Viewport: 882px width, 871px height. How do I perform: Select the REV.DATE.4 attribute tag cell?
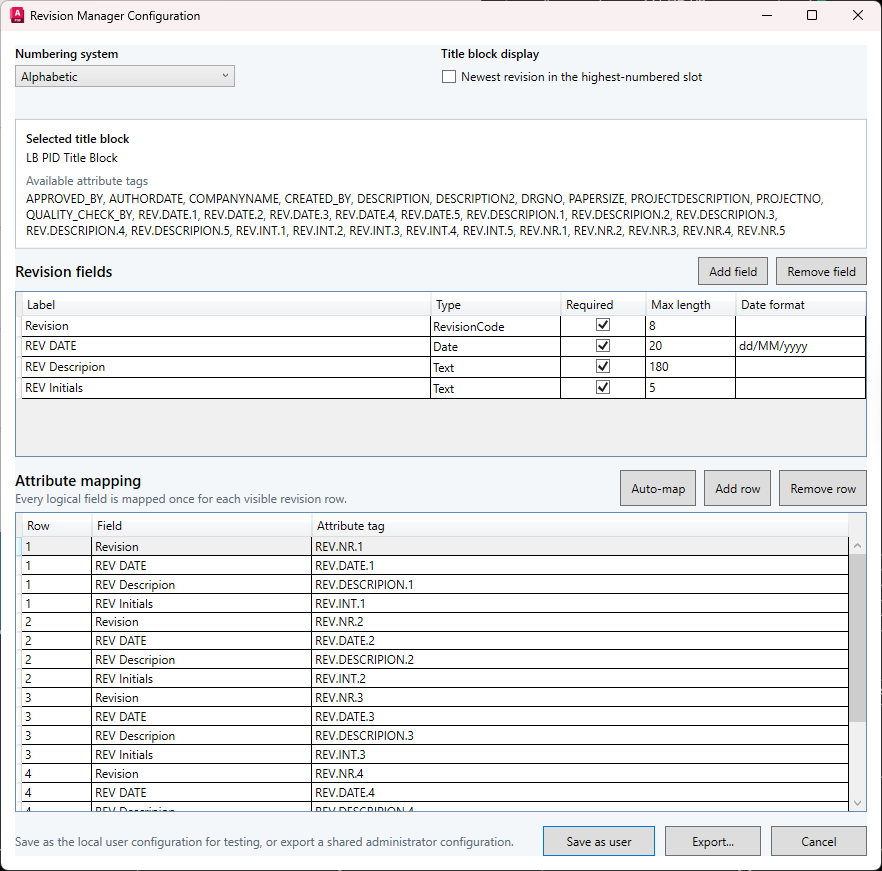pos(580,792)
